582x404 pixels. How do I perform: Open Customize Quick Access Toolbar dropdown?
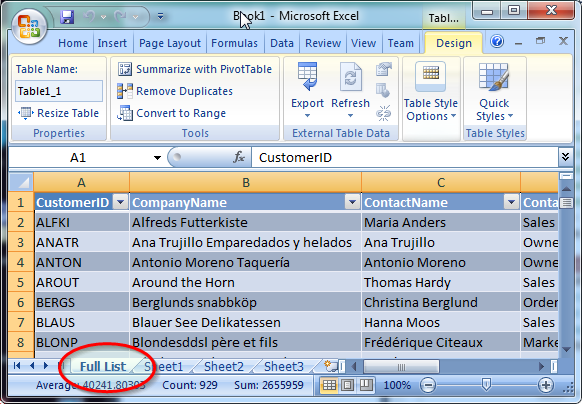pyautogui.click(x=160, y=16)
